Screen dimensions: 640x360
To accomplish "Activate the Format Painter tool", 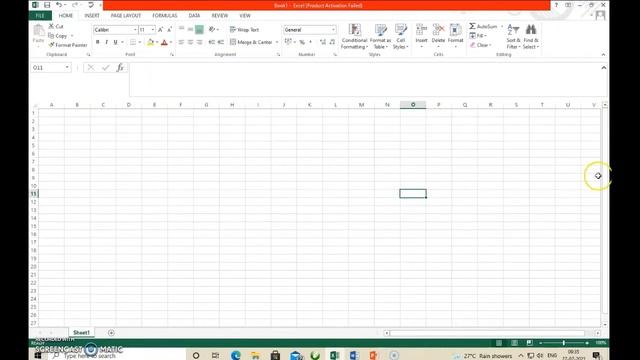I will 68,45.
